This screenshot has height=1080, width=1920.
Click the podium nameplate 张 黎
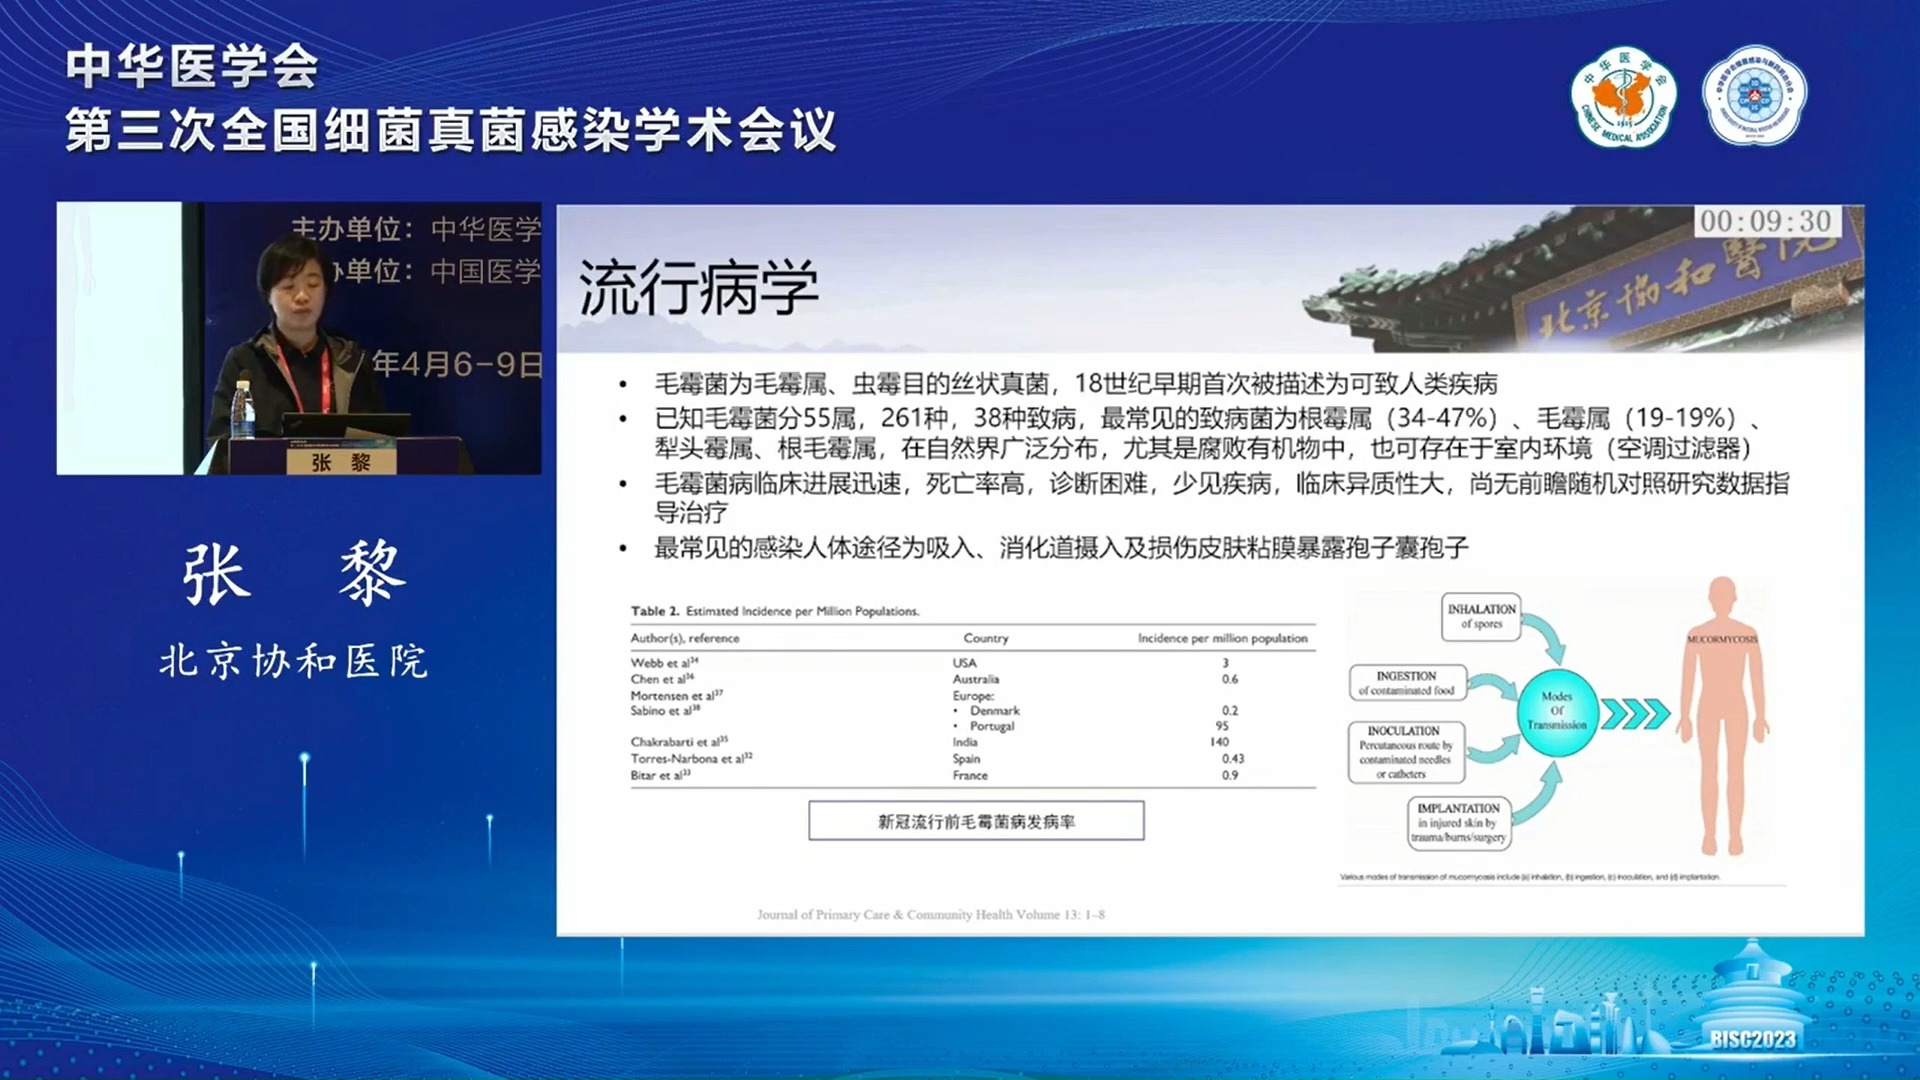point(341,462)
